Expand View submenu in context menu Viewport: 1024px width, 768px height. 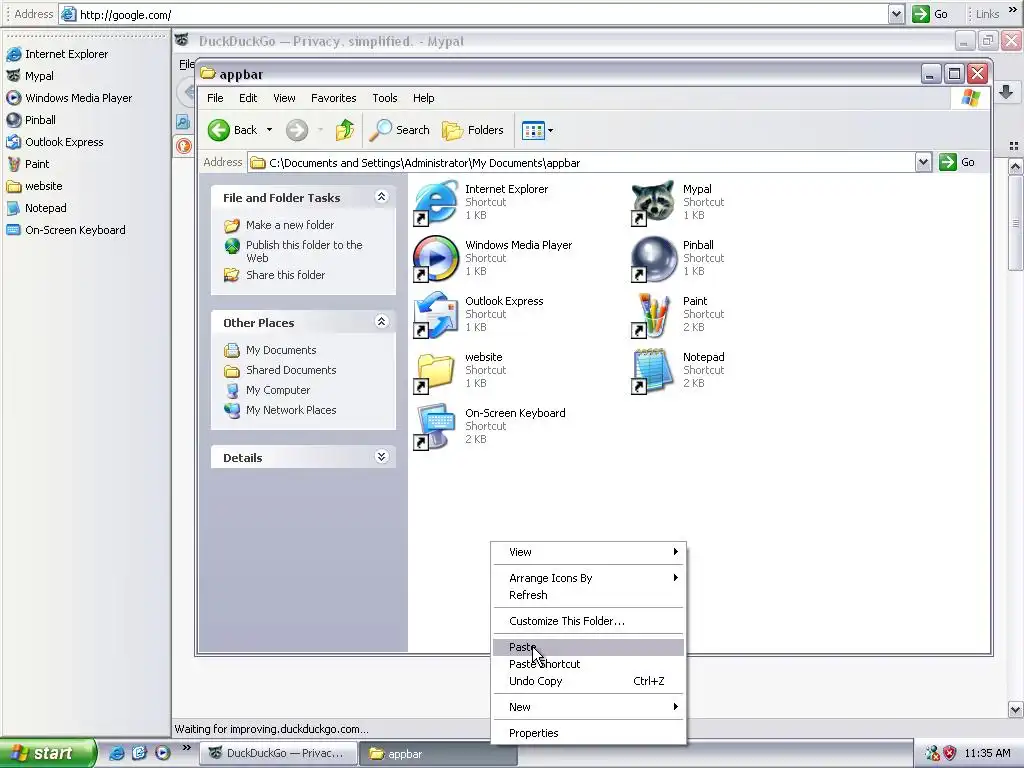(589, 552)
